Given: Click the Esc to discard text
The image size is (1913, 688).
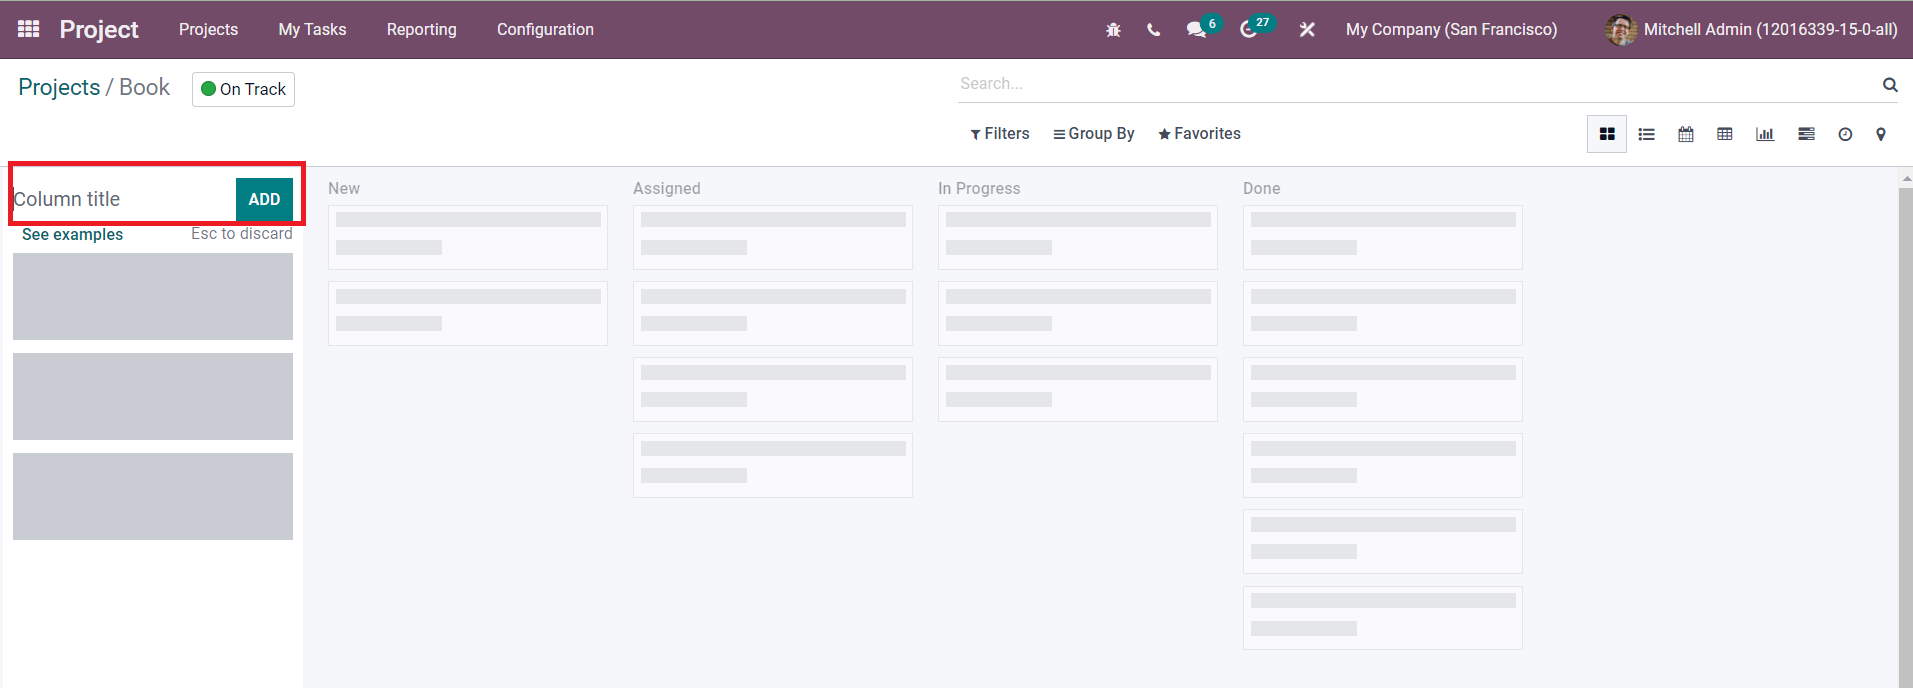Looking at the screenshot, I should click(x=242, y=233).
